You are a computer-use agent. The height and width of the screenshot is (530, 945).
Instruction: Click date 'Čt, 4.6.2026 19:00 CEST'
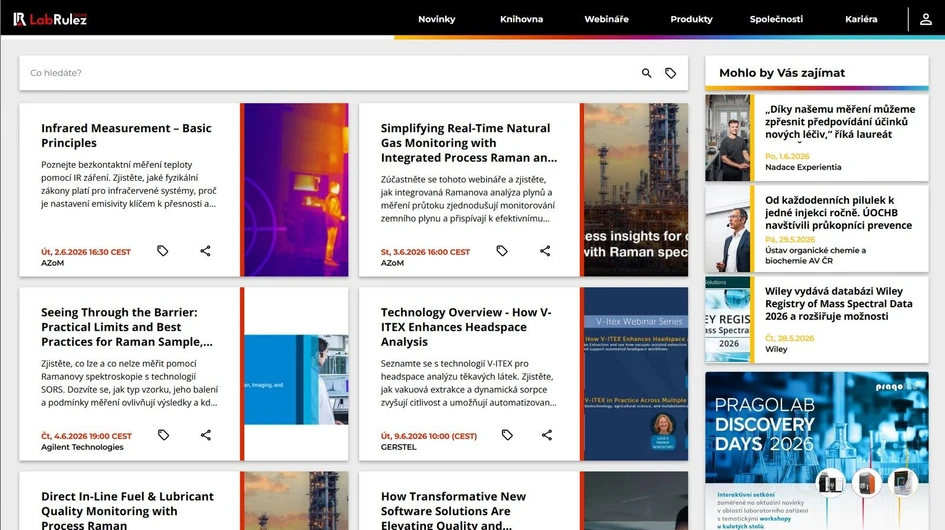pos(86,436)
